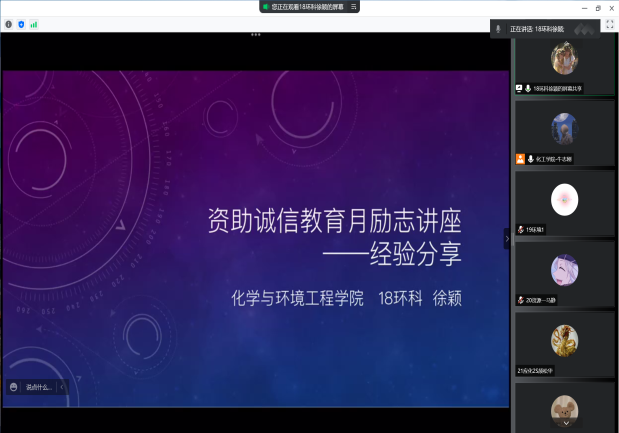Select the 21应化2 participant video thumbnail

[564, 339]
